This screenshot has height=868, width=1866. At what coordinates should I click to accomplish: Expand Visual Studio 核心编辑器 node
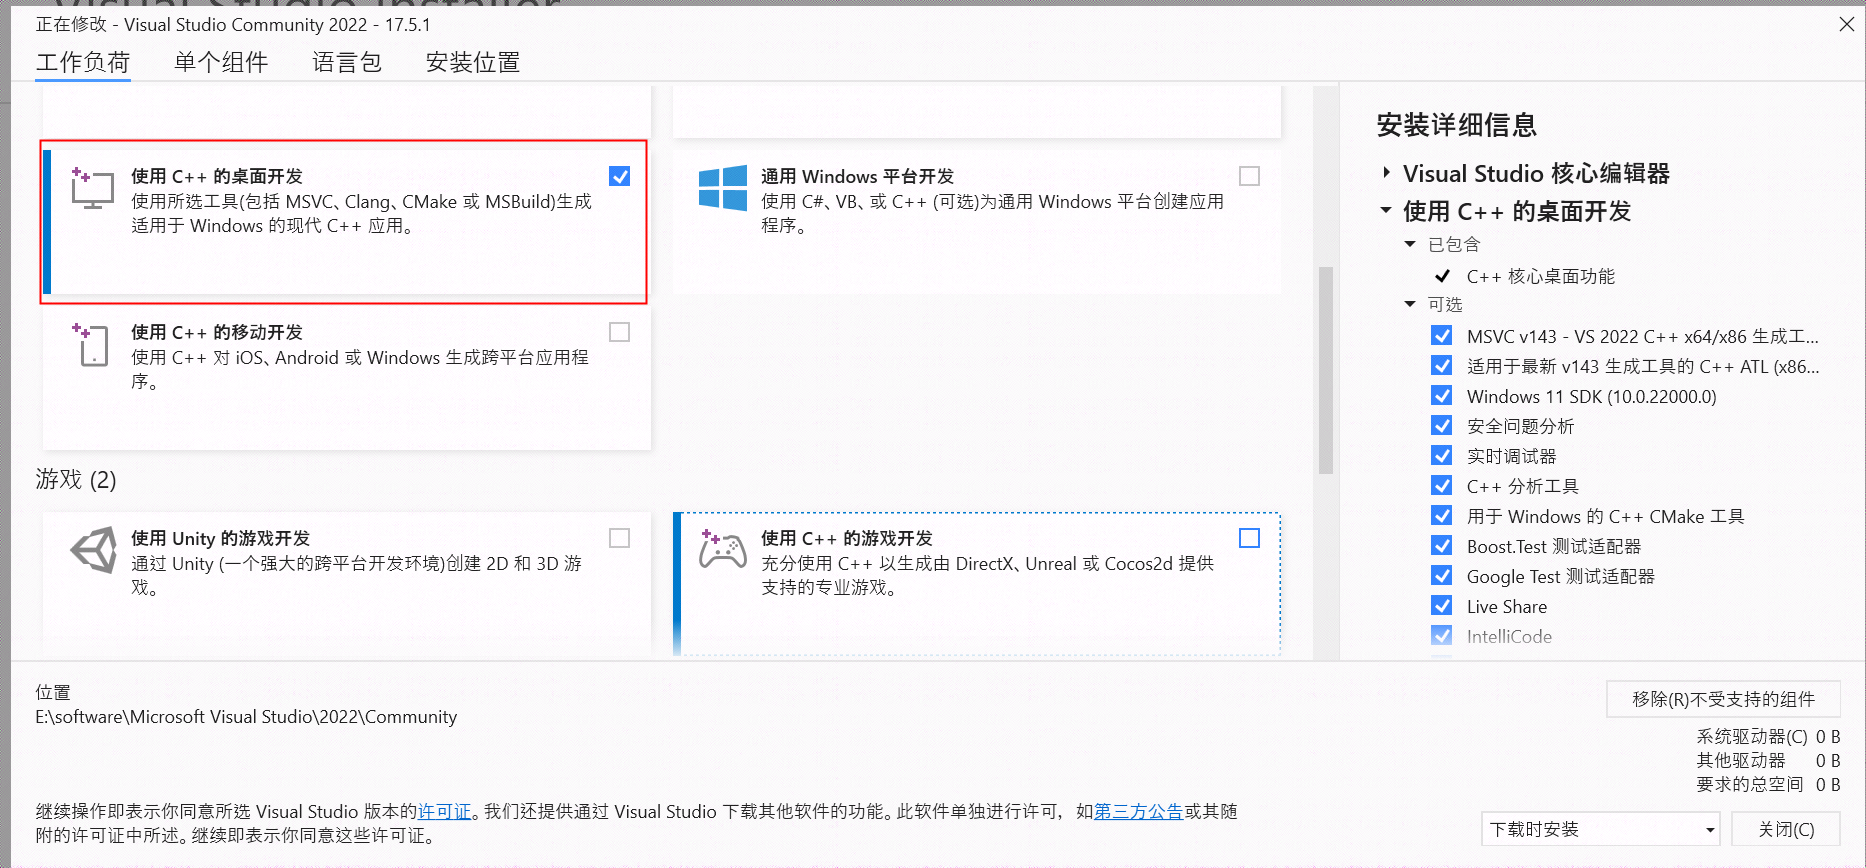(1386, 172)
